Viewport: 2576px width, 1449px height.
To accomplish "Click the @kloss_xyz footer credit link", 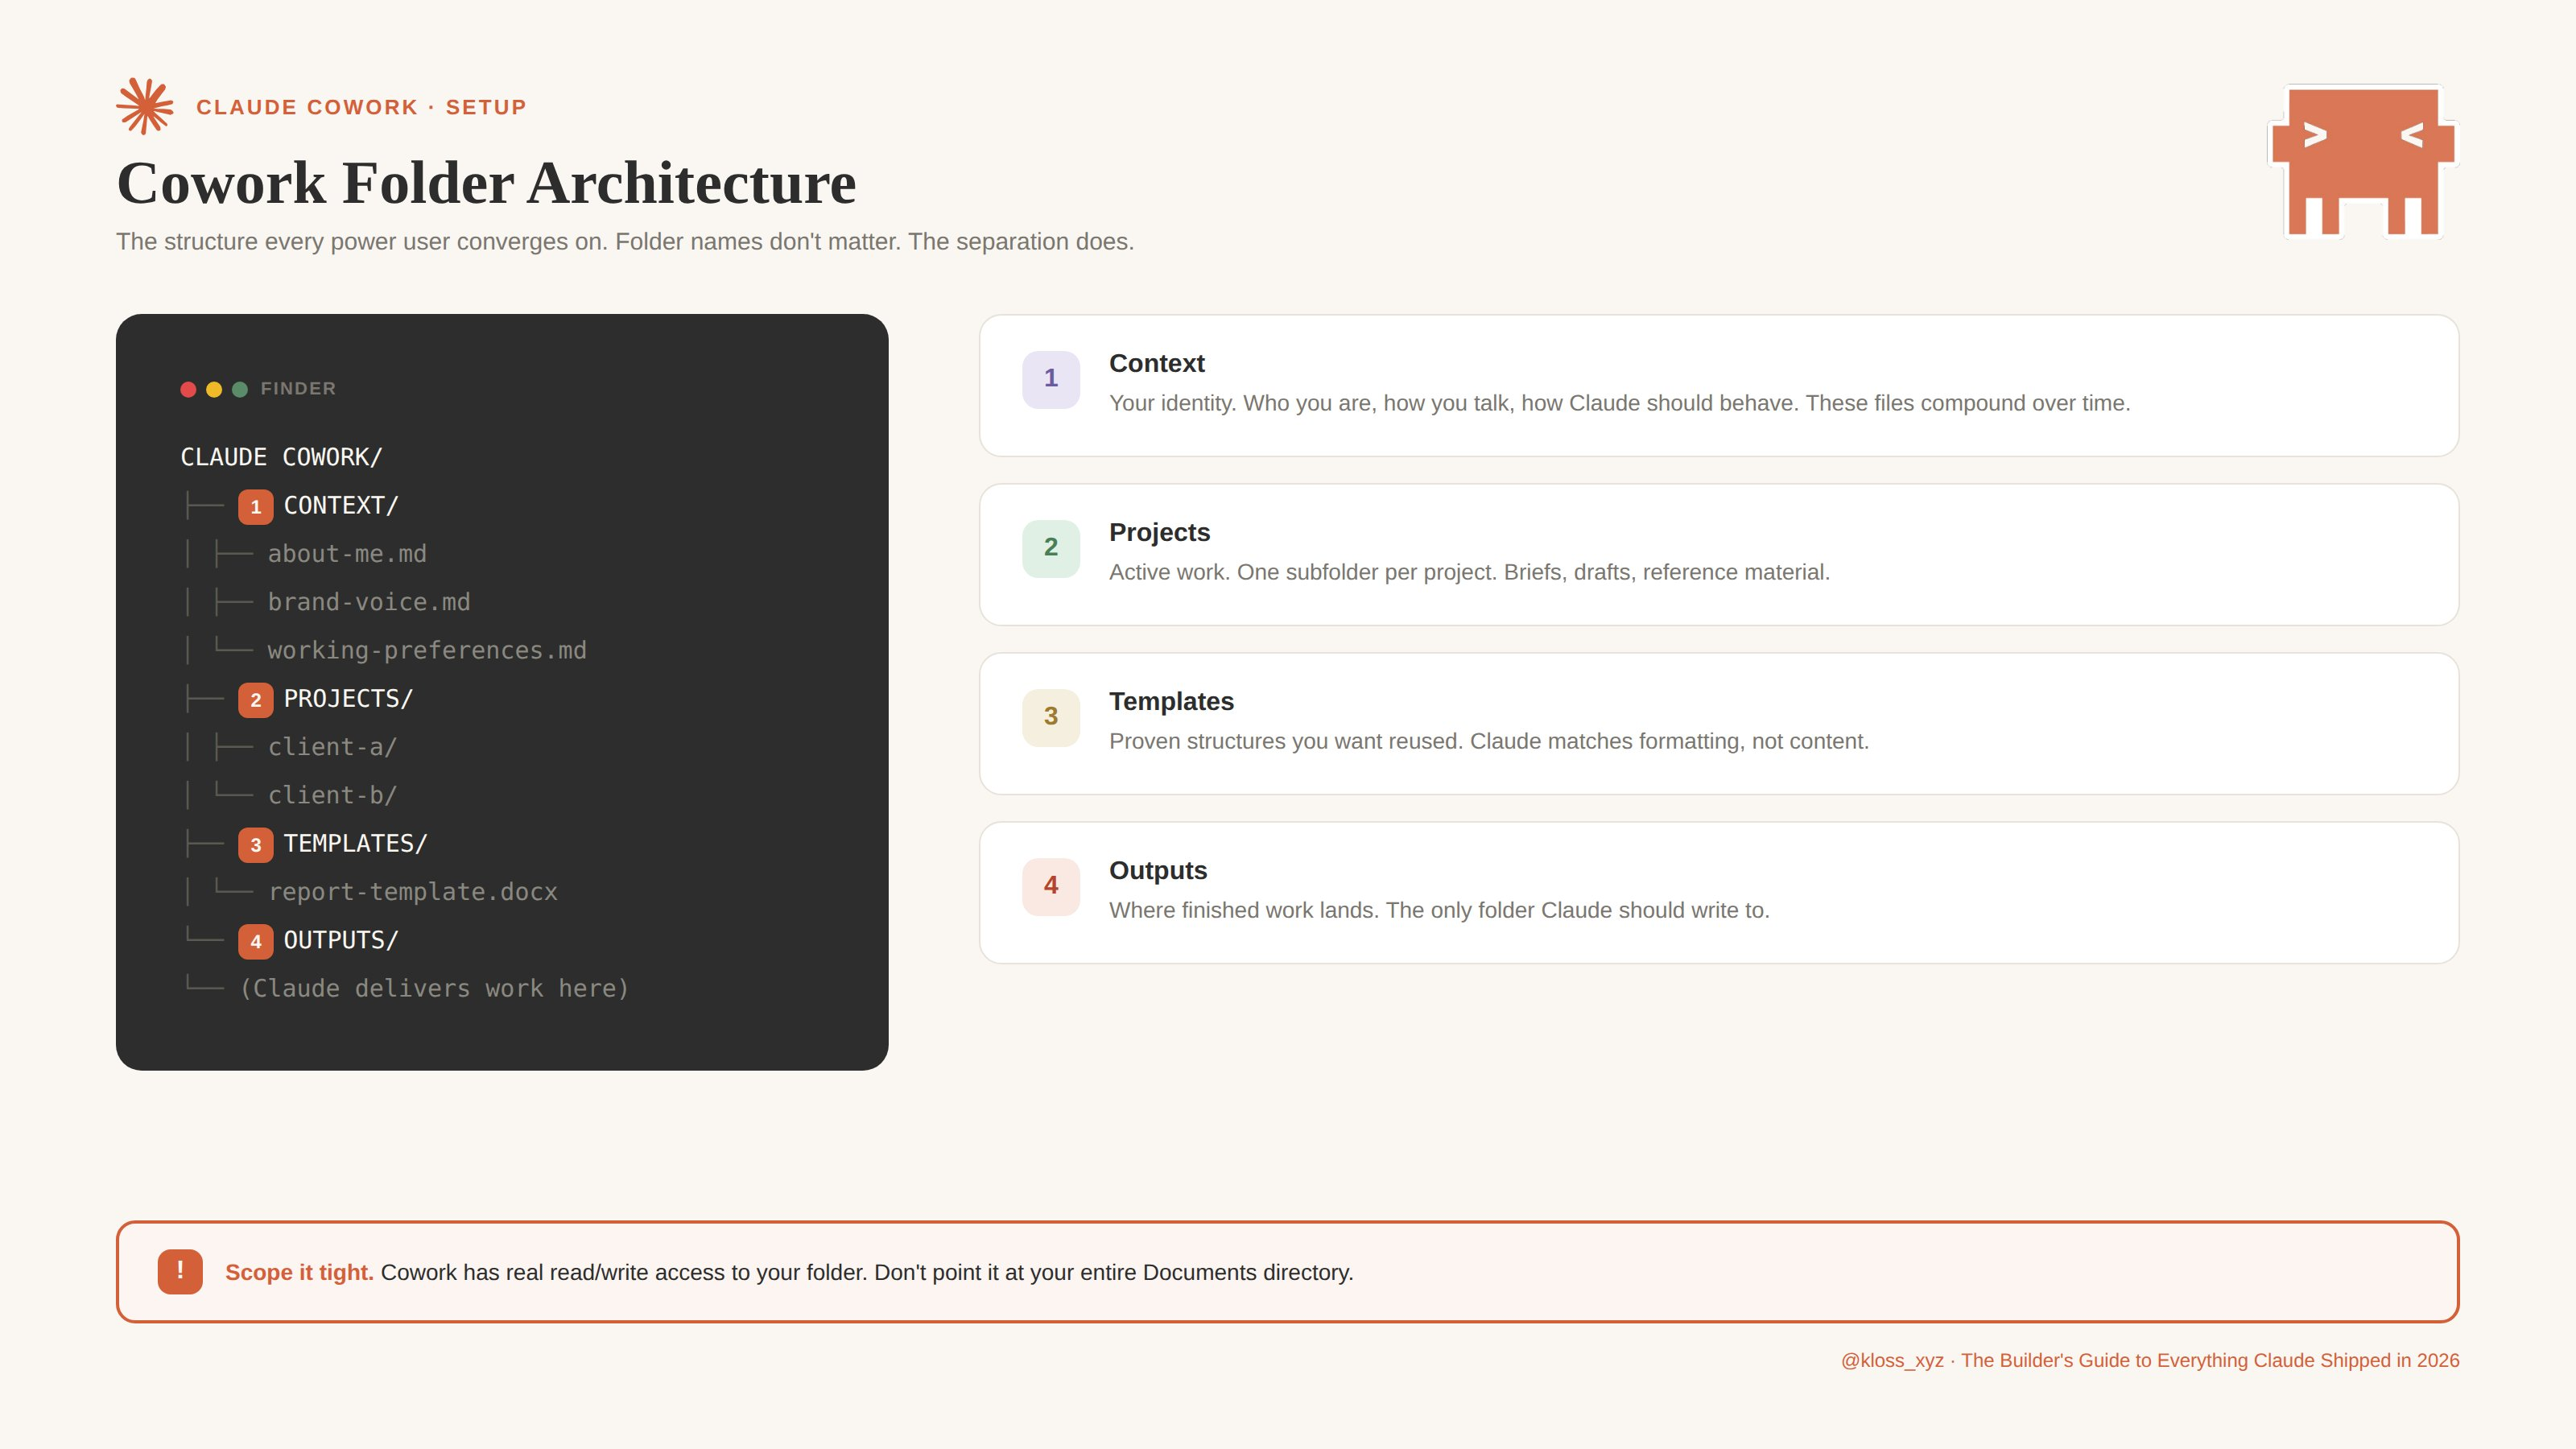I will click(1892, 1360).
